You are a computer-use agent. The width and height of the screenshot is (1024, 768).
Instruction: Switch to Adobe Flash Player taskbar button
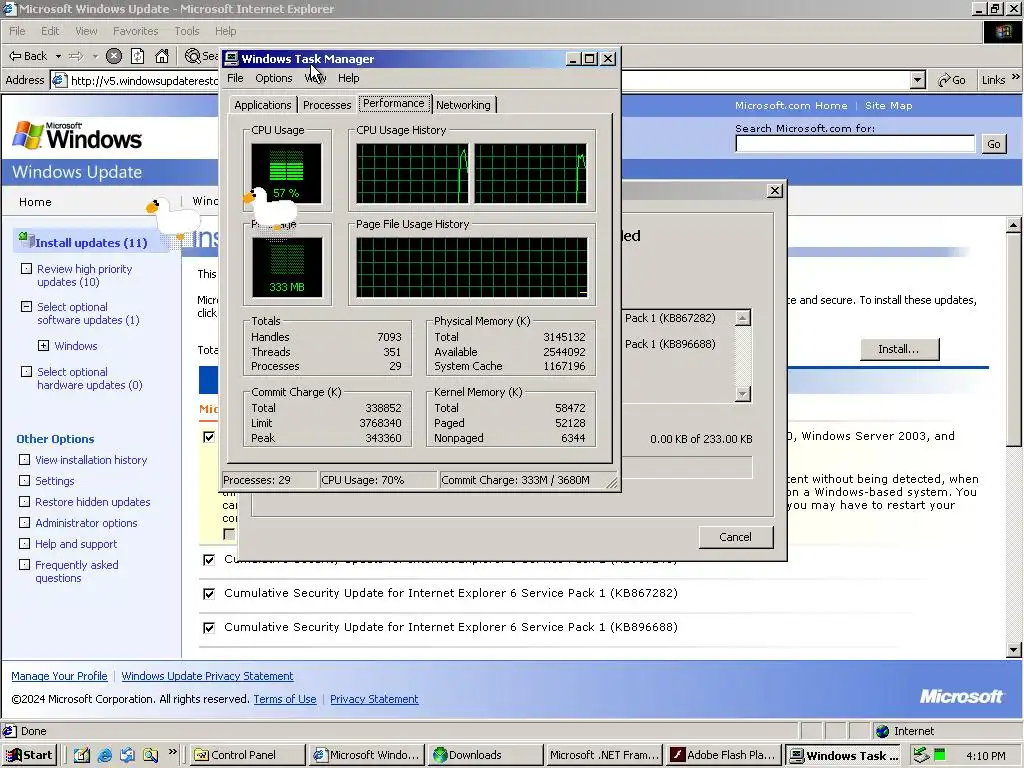(724, 756)
